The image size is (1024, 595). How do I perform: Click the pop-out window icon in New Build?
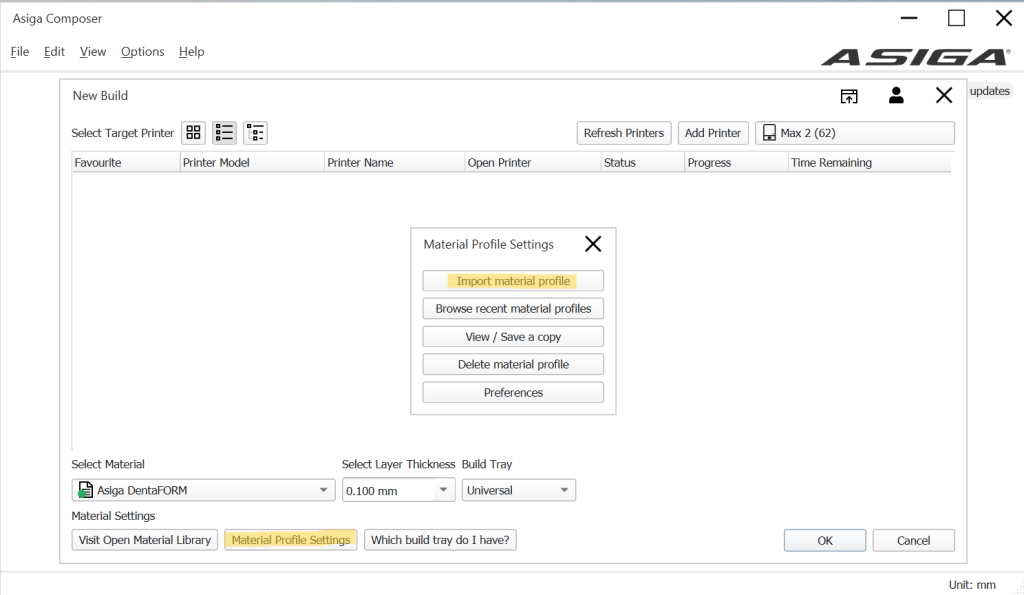(x=849, y=96)
